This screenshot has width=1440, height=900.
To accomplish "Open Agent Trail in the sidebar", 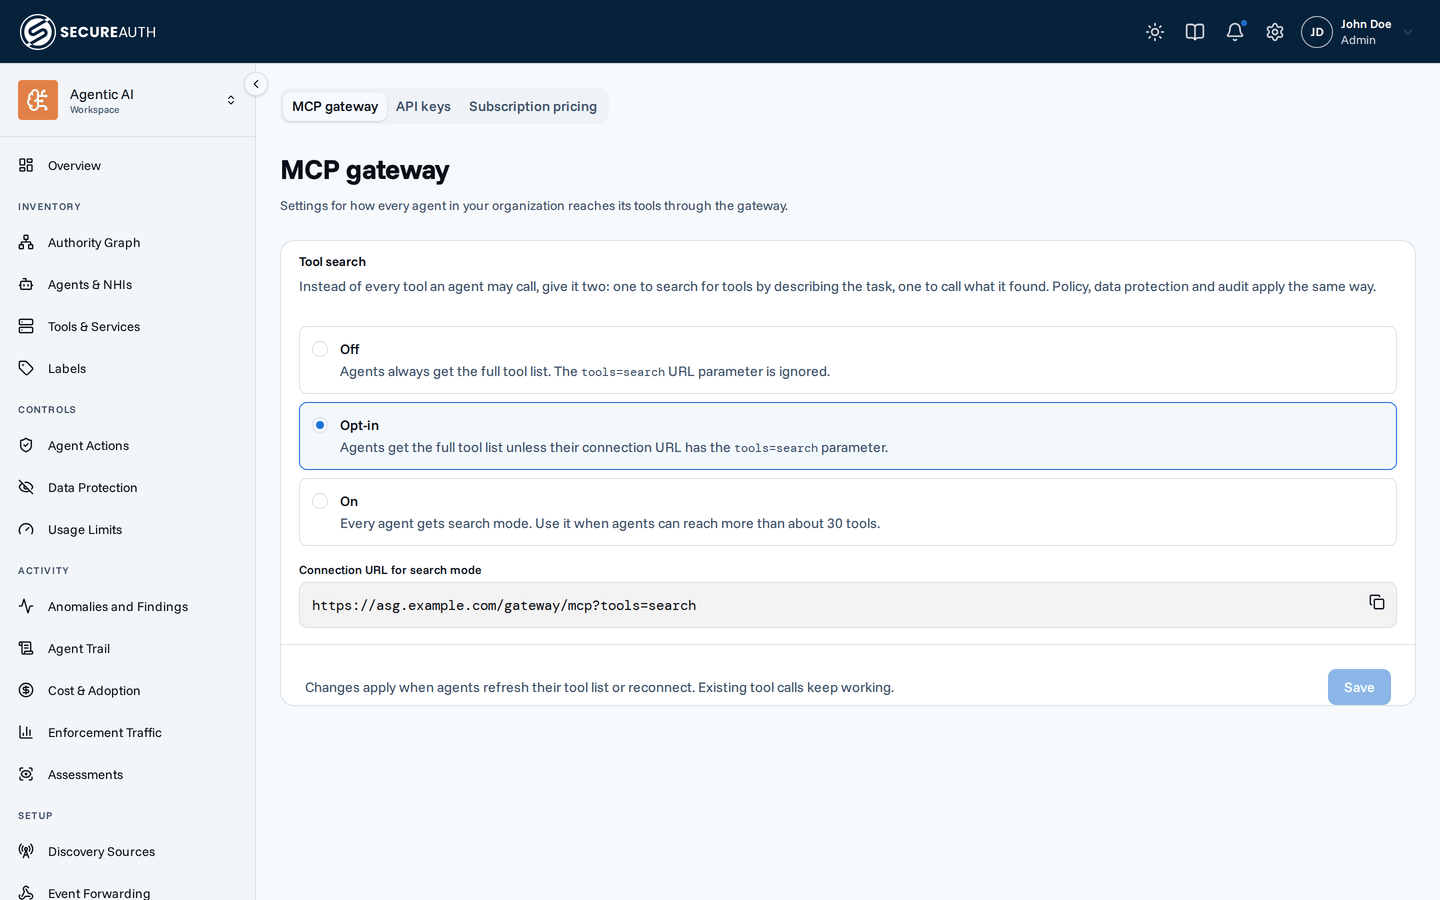I will [x=79, y=648].
